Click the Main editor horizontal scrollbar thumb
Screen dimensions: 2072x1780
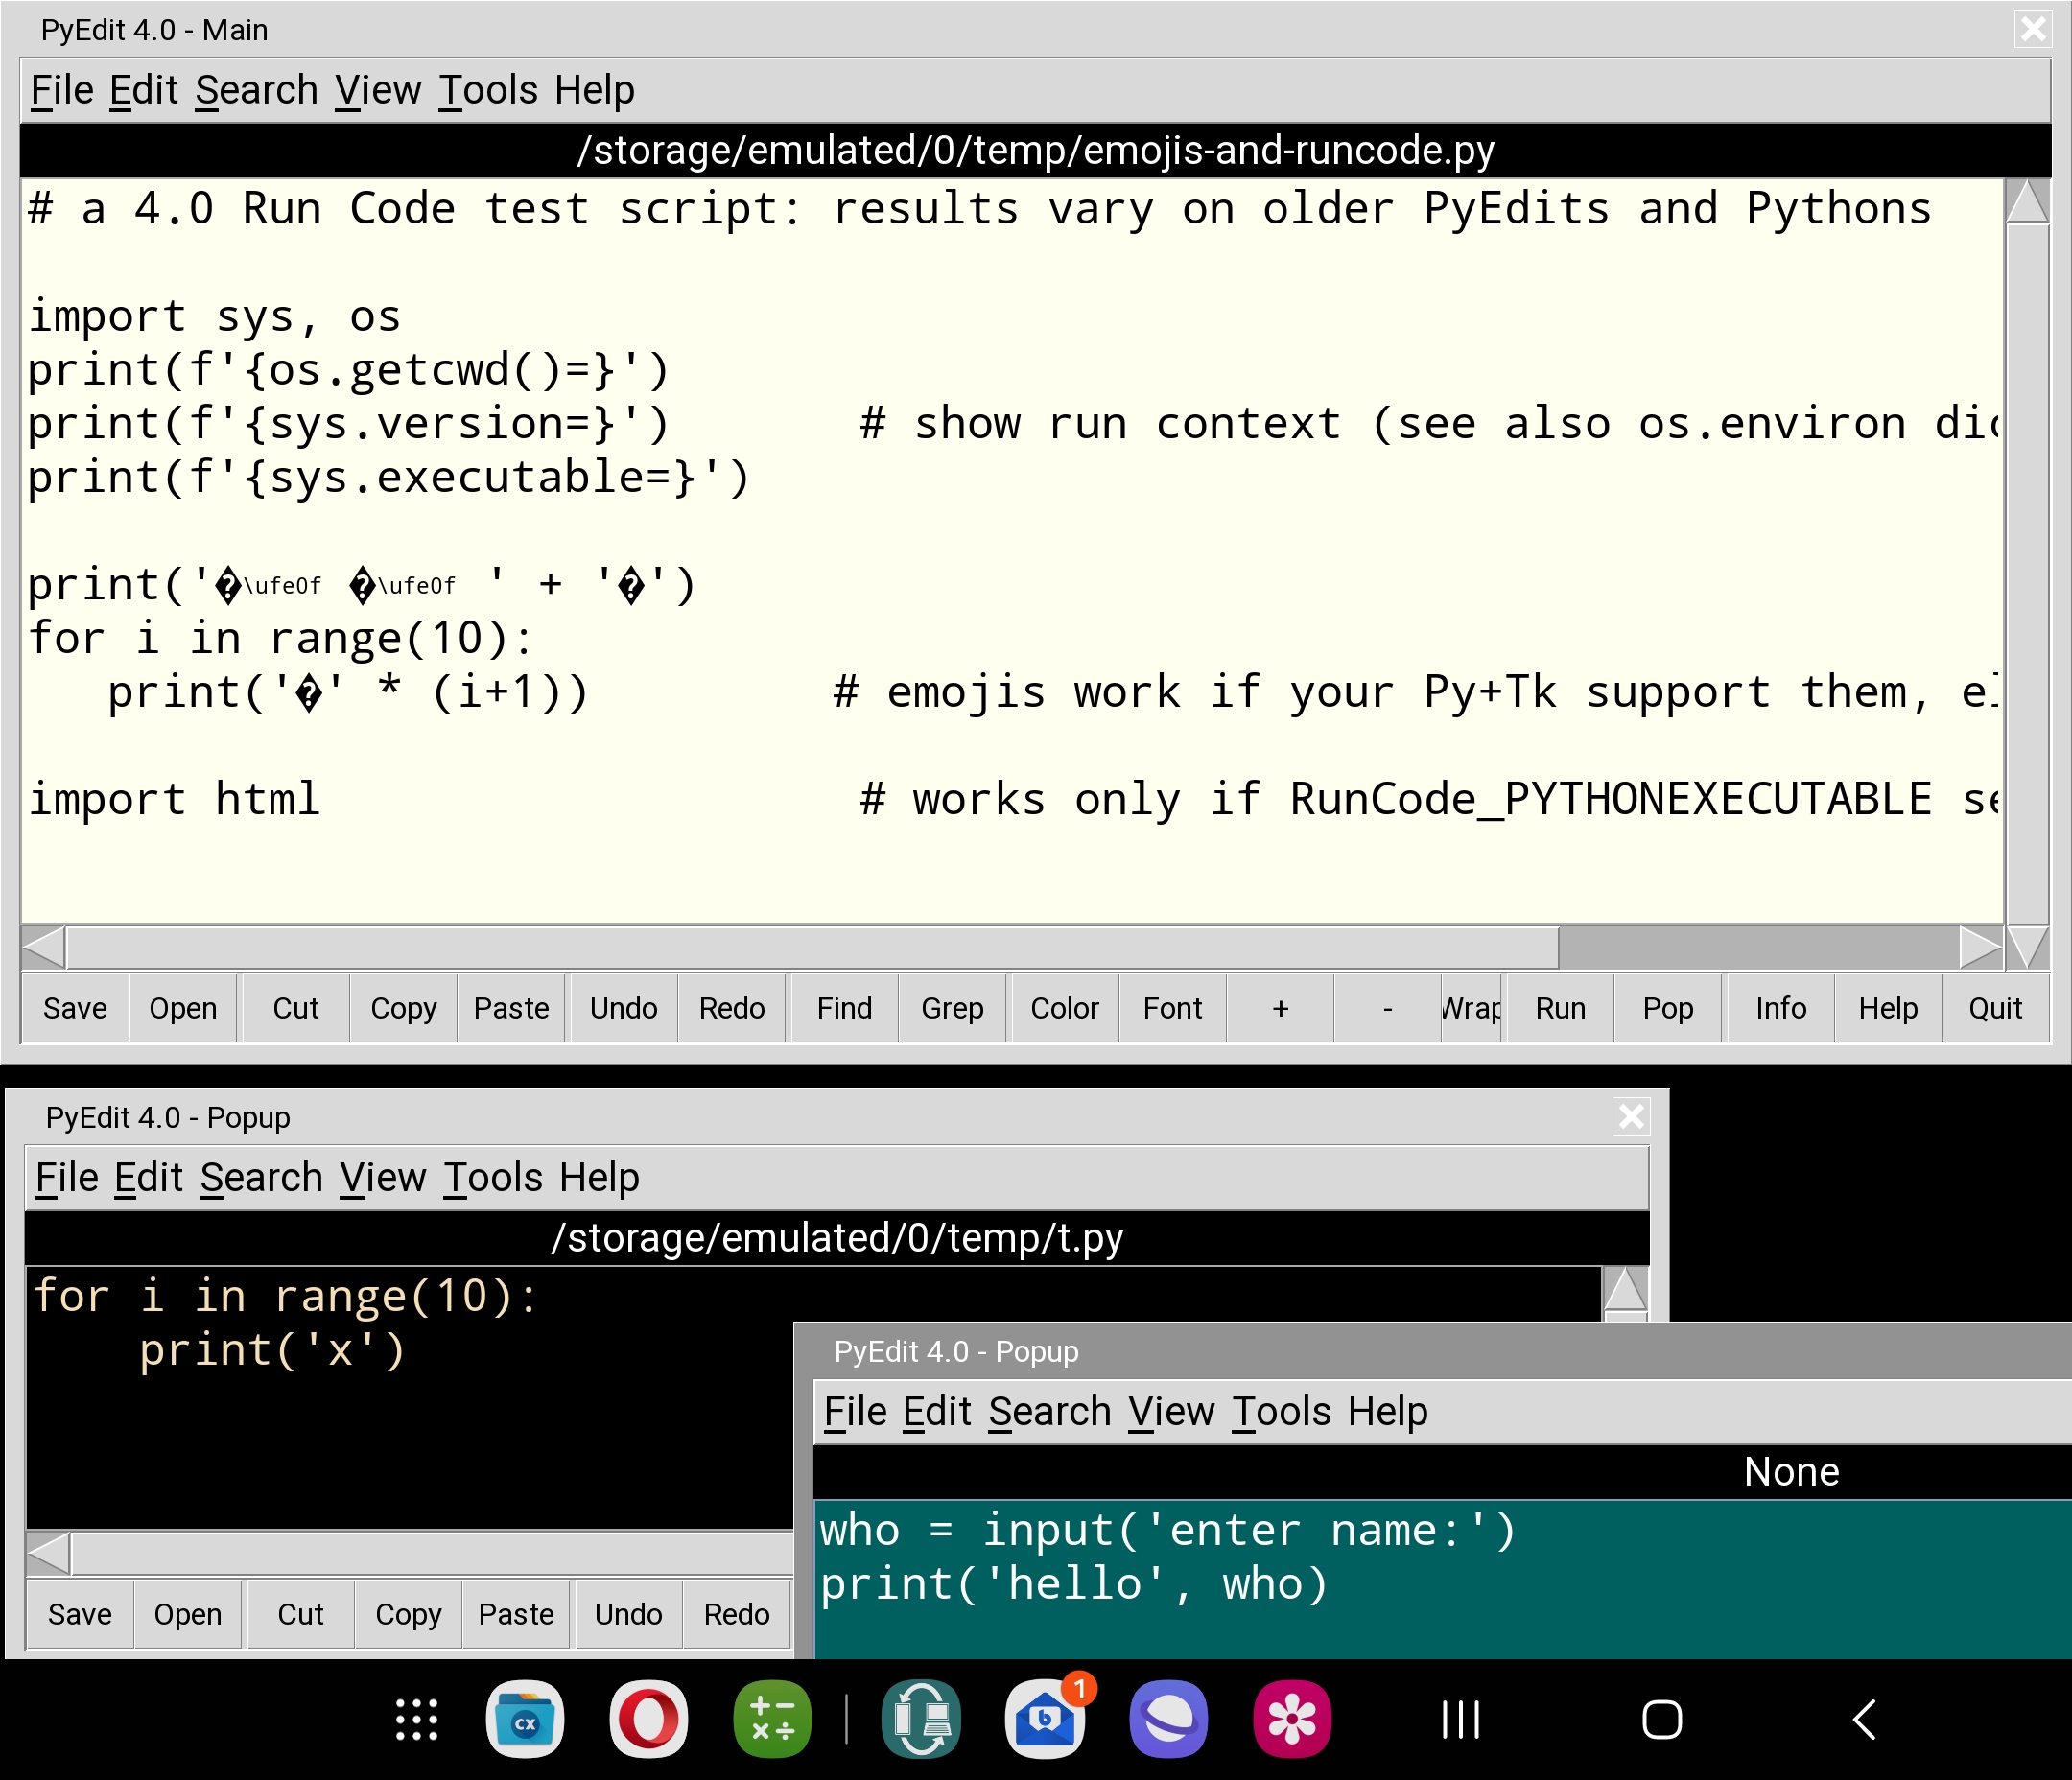pyautogui.click(x=812, y=947)
